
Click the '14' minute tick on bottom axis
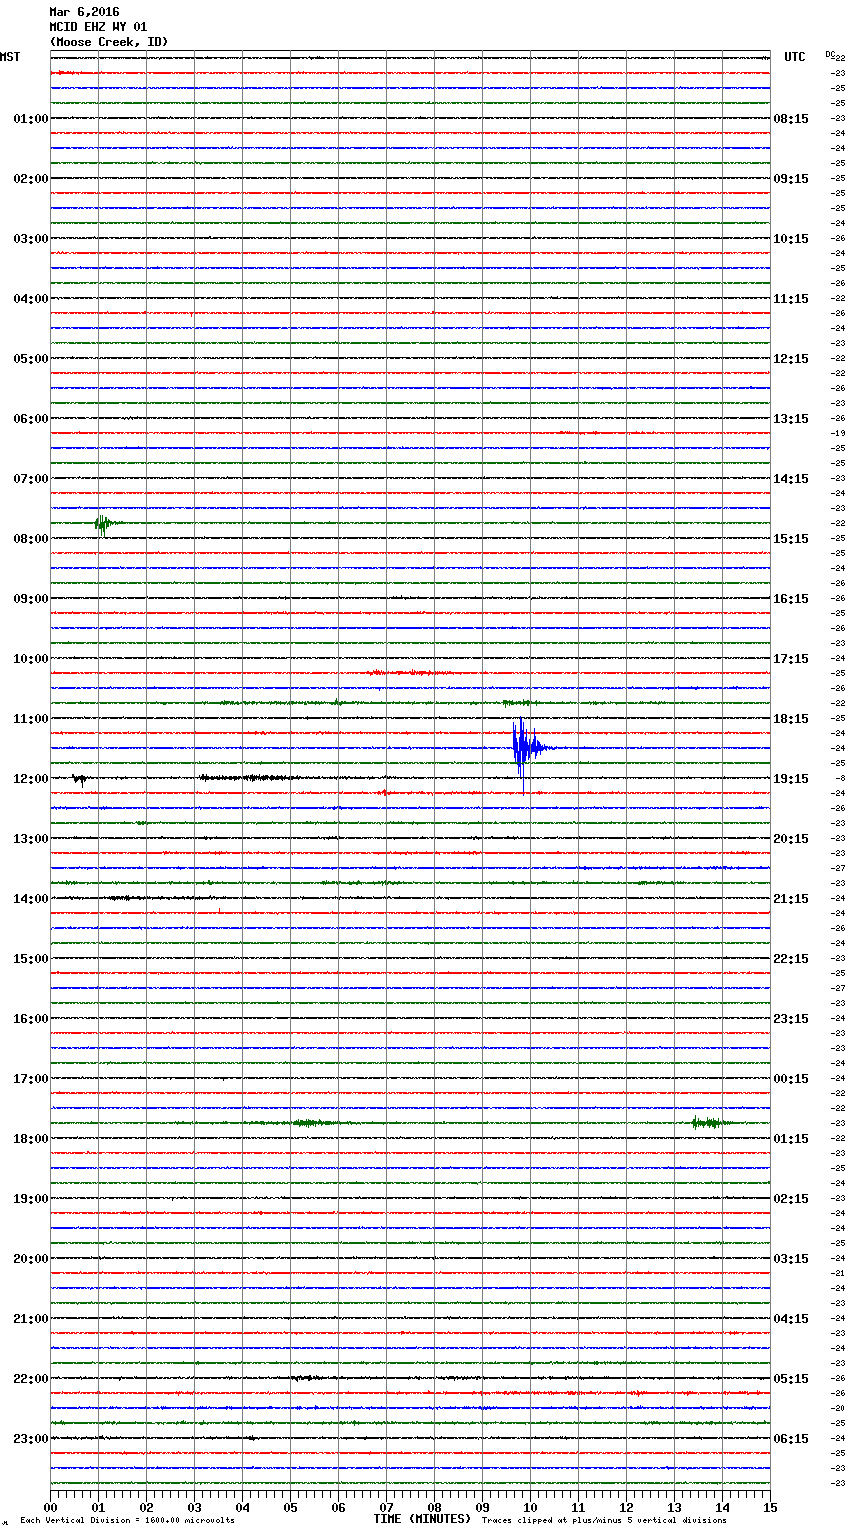pyautogui.click(x=723, y=1507)
